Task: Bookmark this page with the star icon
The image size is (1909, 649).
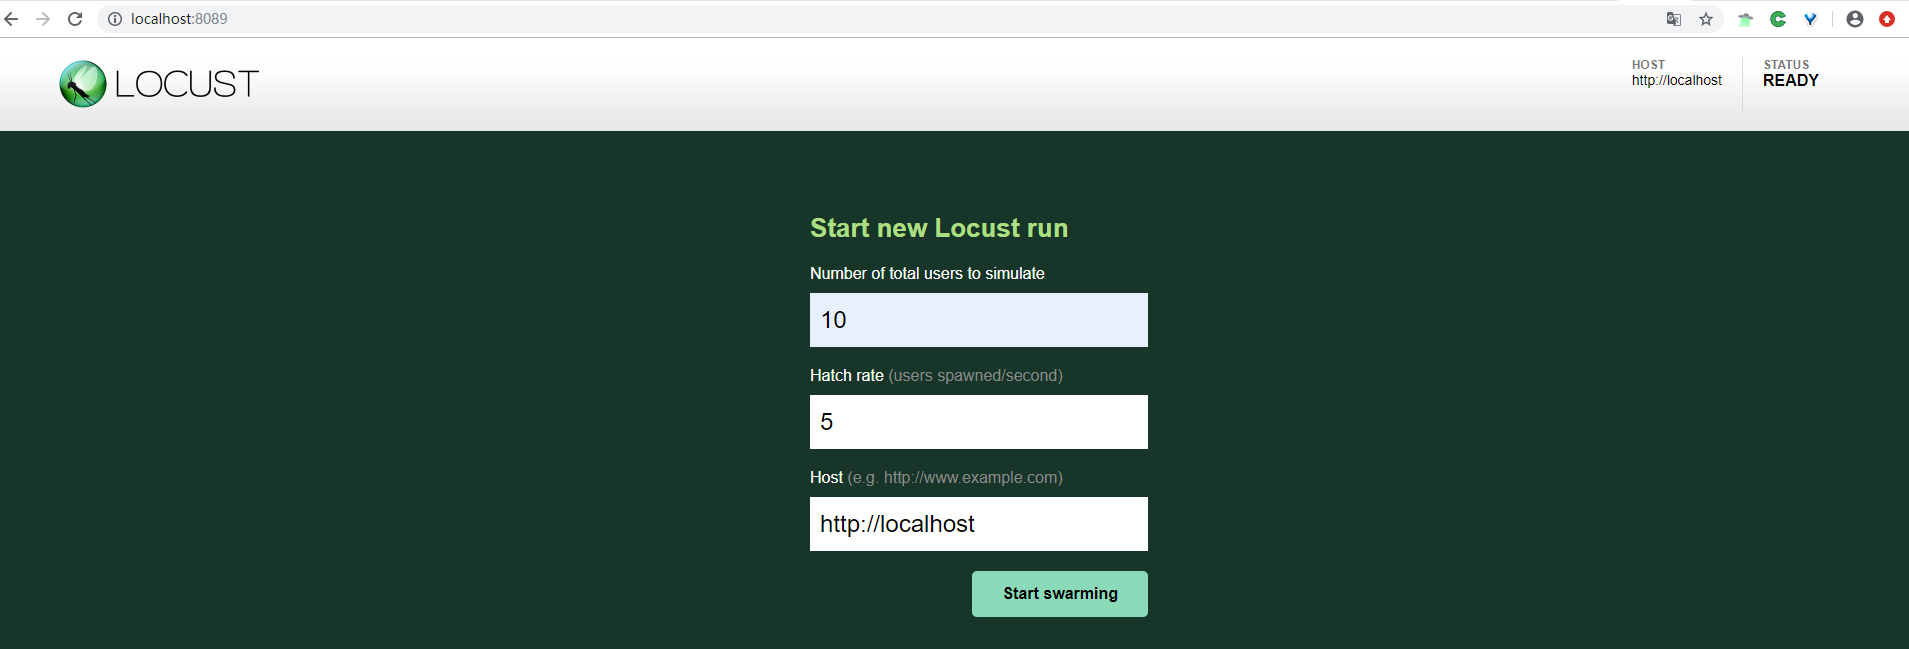Action: coord(1706,19)
